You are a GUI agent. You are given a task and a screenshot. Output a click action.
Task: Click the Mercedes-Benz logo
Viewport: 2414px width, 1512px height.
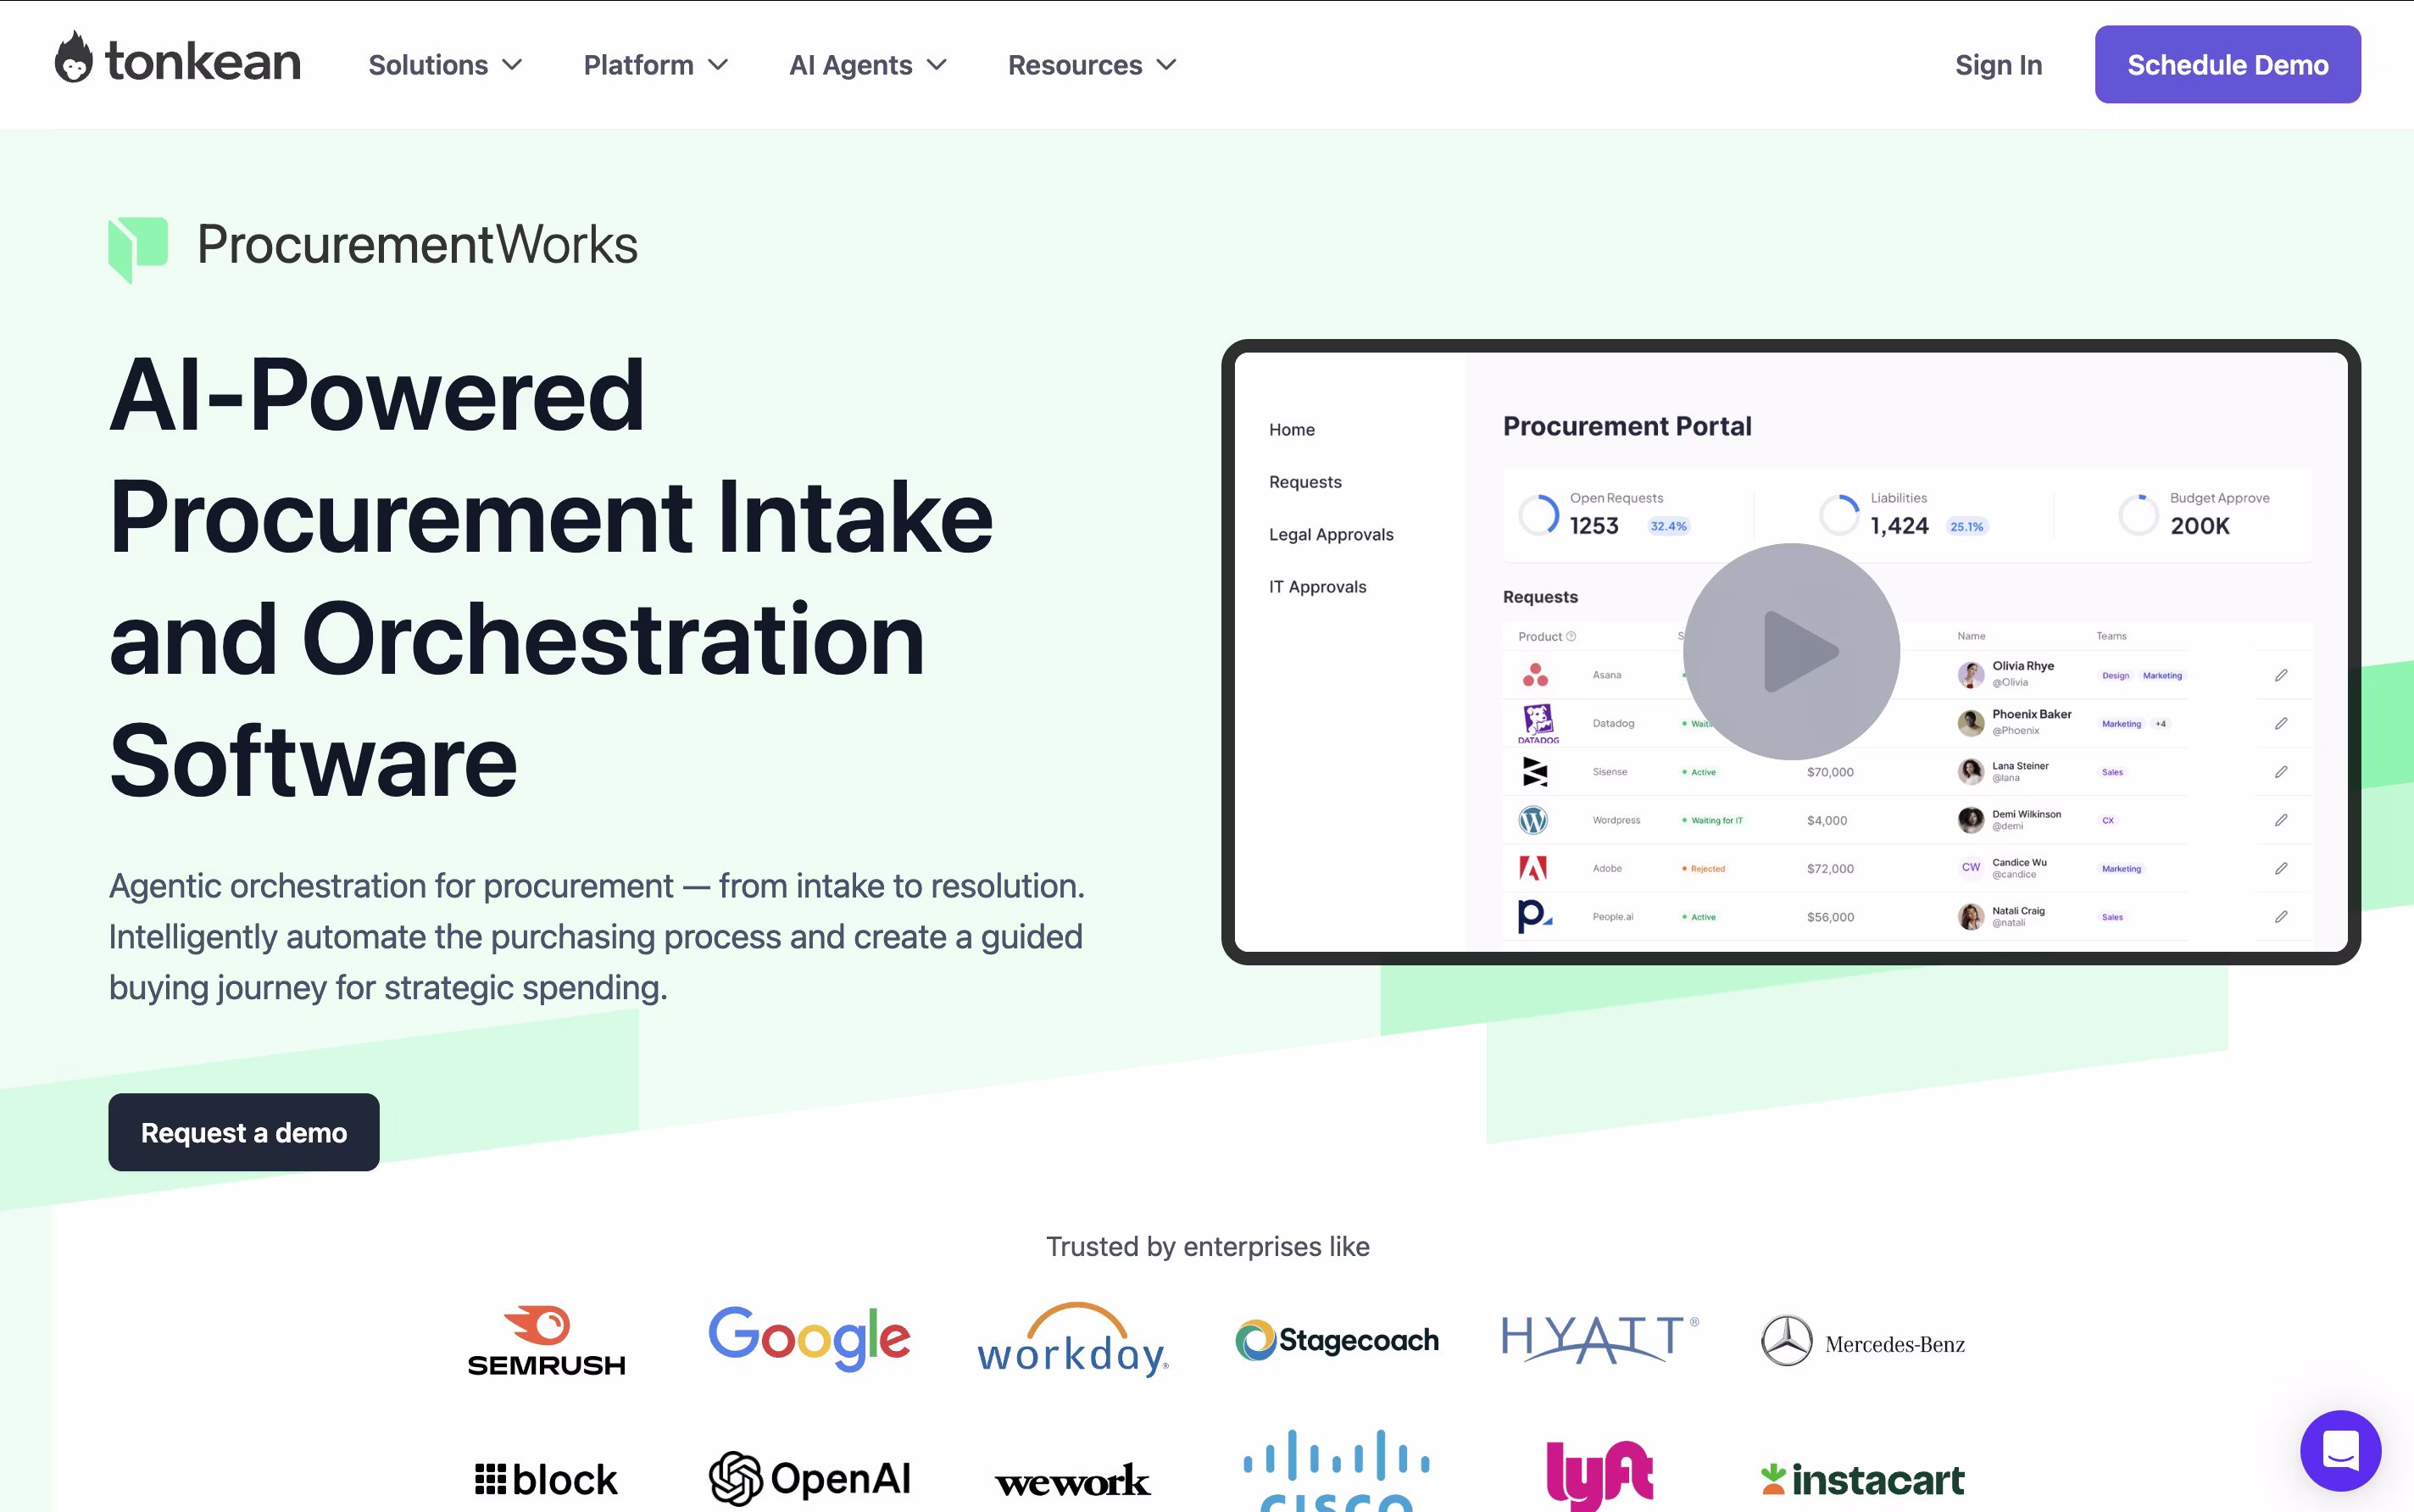[1863, 1341]
